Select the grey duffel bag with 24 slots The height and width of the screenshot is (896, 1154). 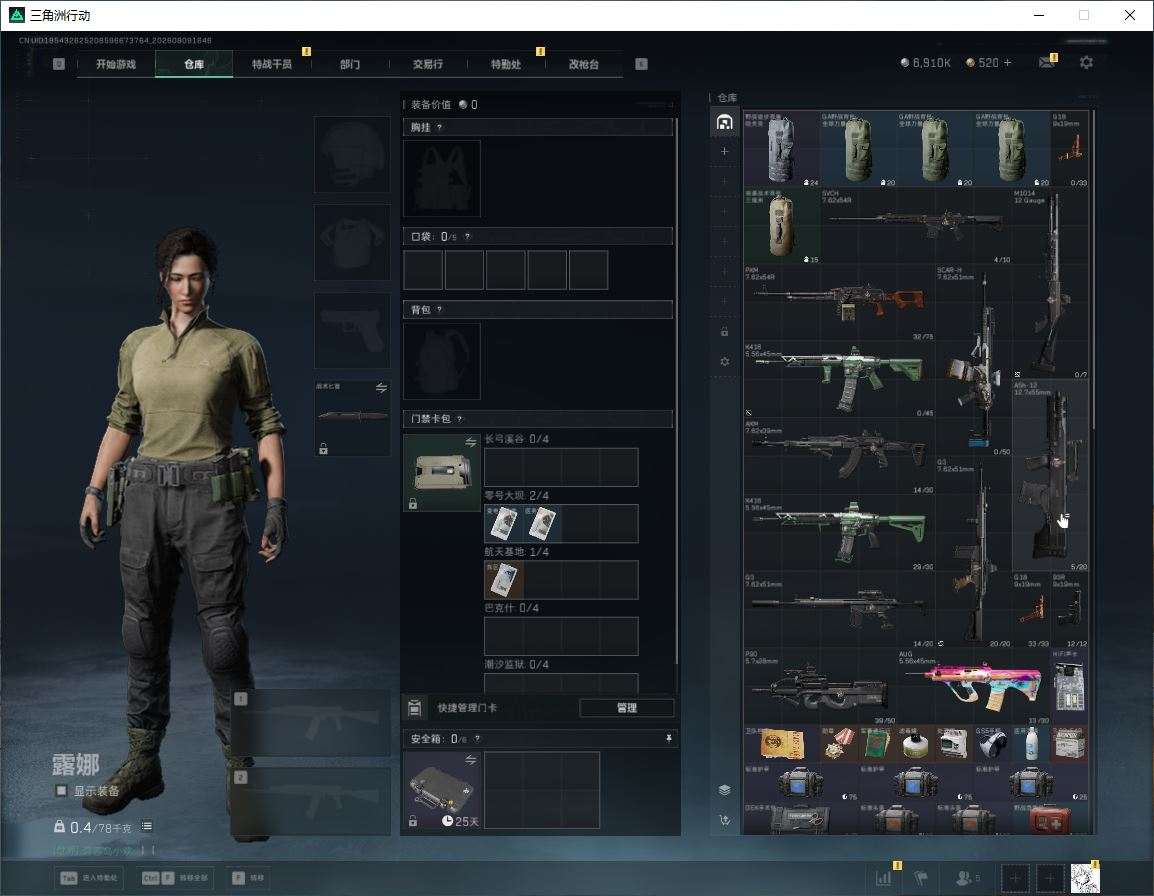(x=782, y=149)
